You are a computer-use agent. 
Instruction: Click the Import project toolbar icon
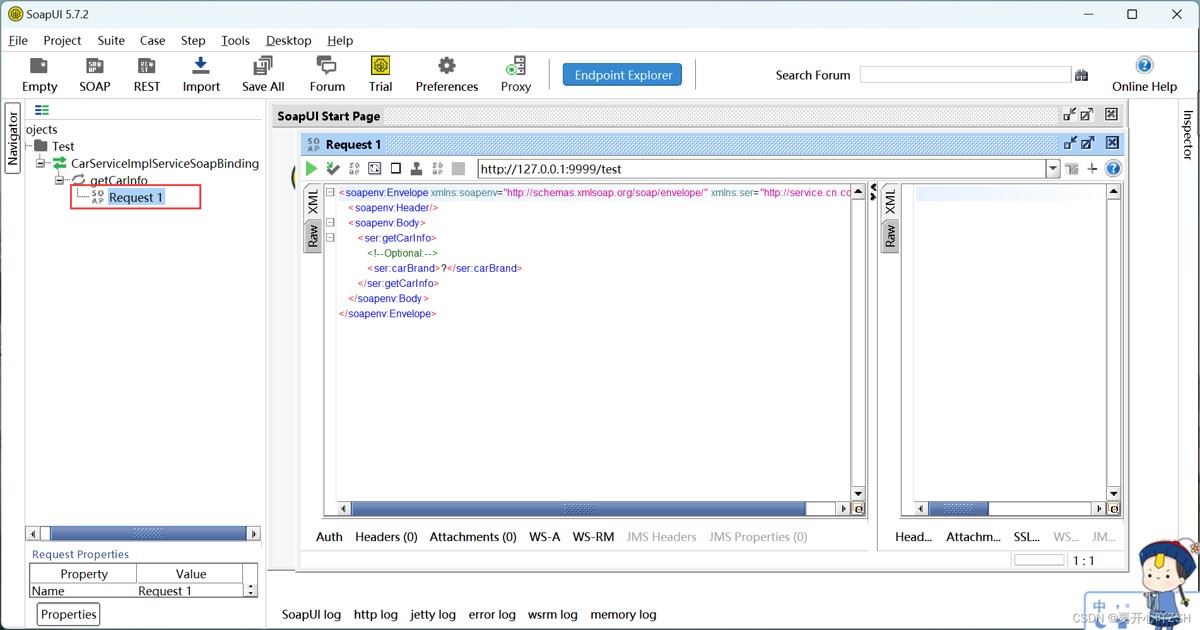[x=201, y=74]
